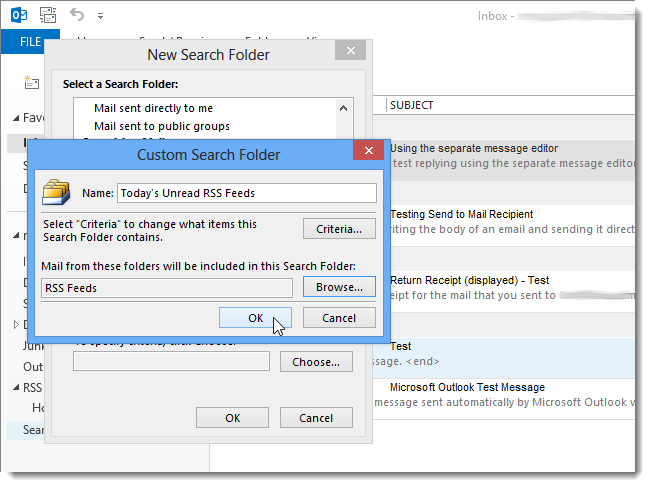Image resolution: width=650 pixels, height=487 pixels.
Task: Click the Criteria... button
Action: click(x=339, y=229)
